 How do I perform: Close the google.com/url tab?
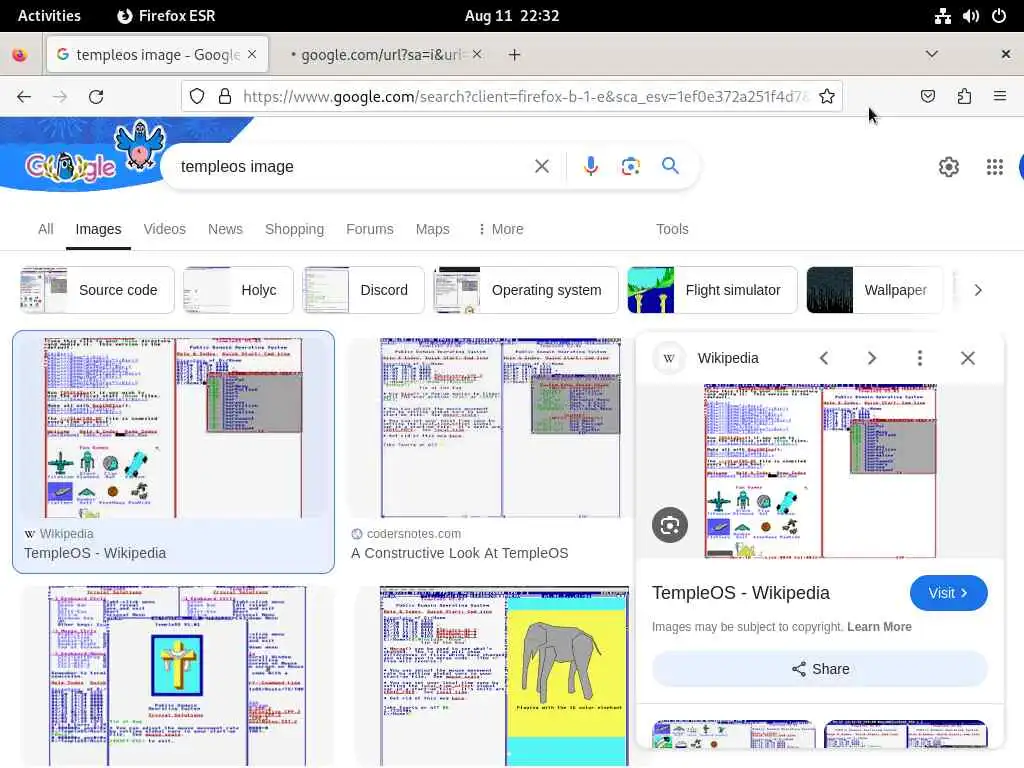pos(477,55)
